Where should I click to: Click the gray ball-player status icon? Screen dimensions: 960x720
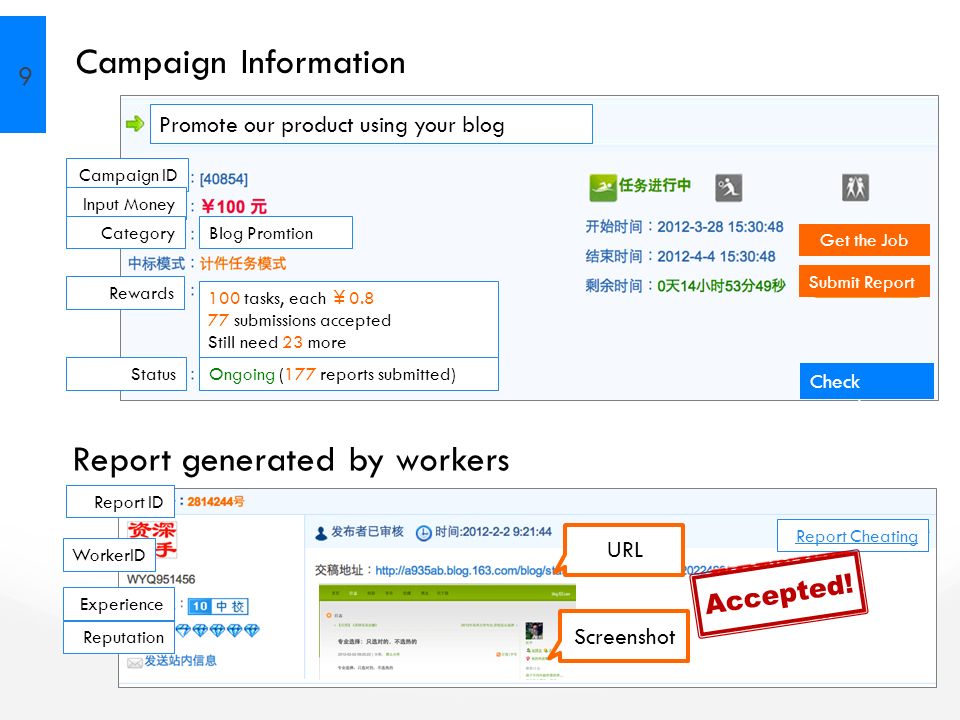[729, 187]
